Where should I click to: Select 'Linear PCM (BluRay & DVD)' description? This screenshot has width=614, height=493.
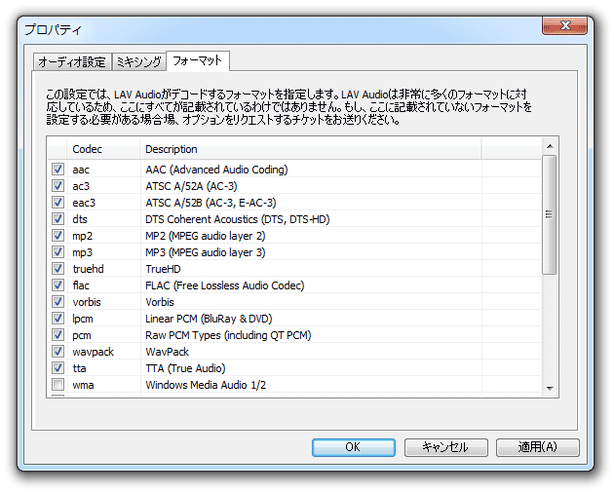(x=209, y=319)
